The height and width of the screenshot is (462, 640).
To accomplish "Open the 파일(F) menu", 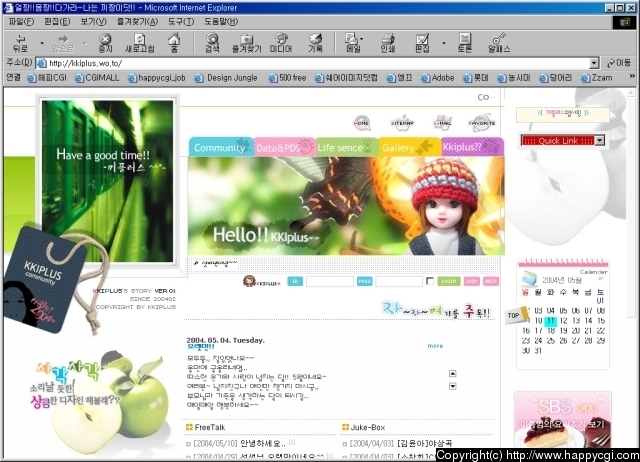I will pos(21,22).
